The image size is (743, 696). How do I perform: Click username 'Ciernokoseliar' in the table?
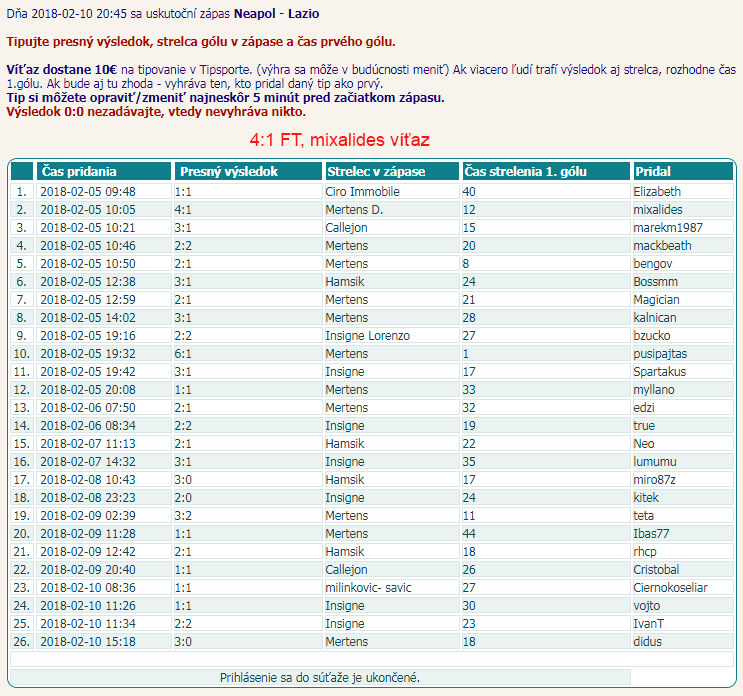pyautogui.click(x=670, y=587)
